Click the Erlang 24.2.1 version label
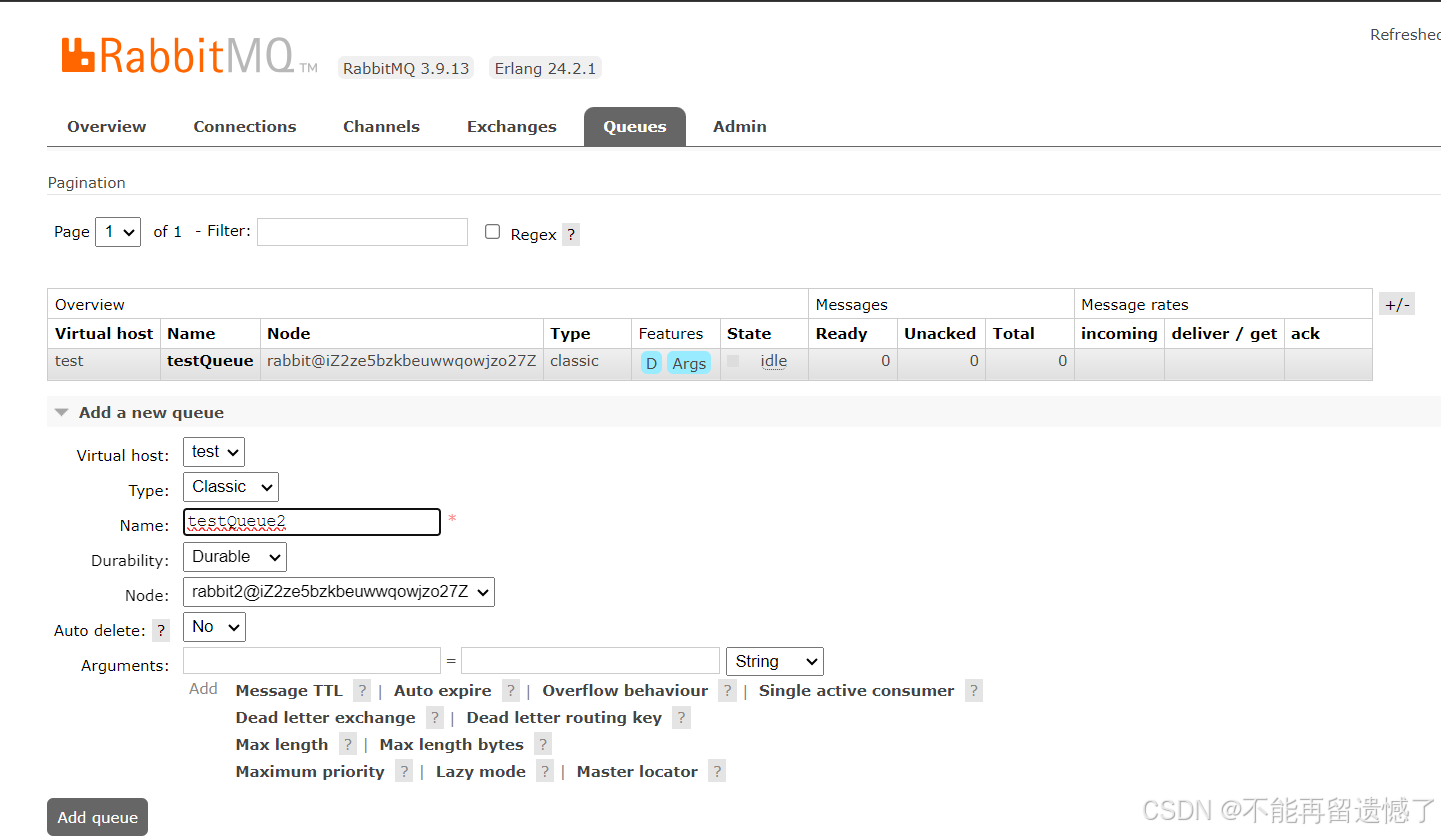The width and height of the screenshot is (1441, 836). click(x=545, y=68)
